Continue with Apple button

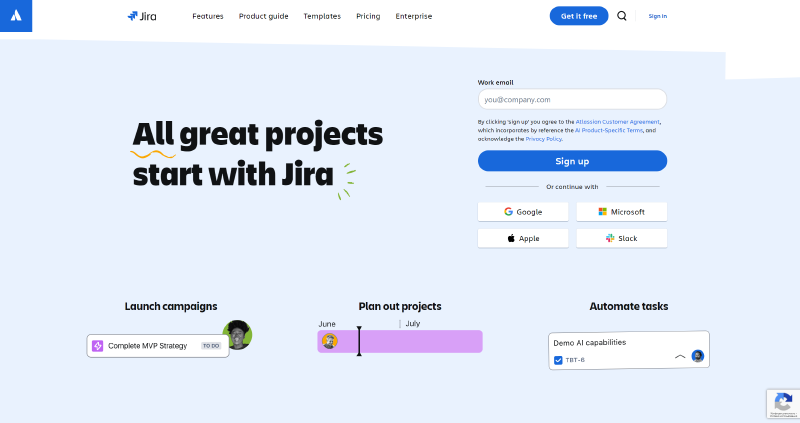click(x=522, y=238)
